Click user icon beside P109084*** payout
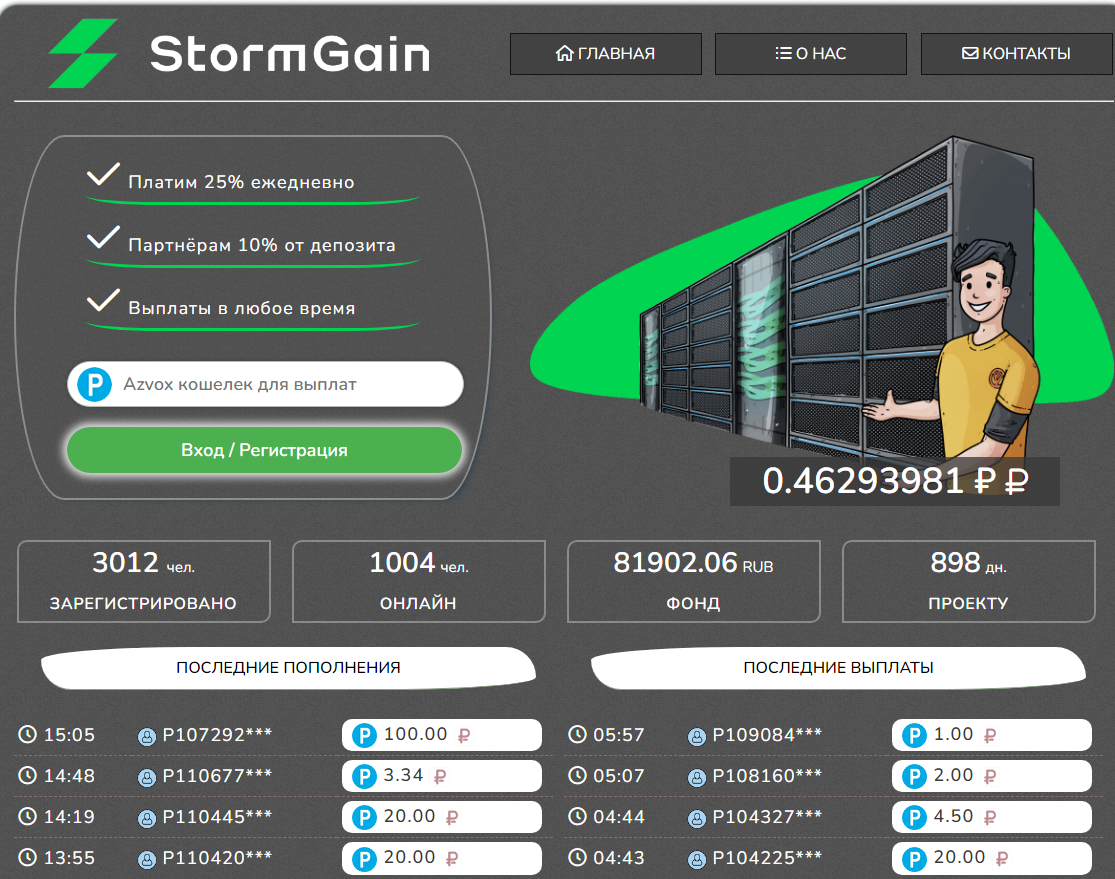The image size is (1115, 879). 697,737
